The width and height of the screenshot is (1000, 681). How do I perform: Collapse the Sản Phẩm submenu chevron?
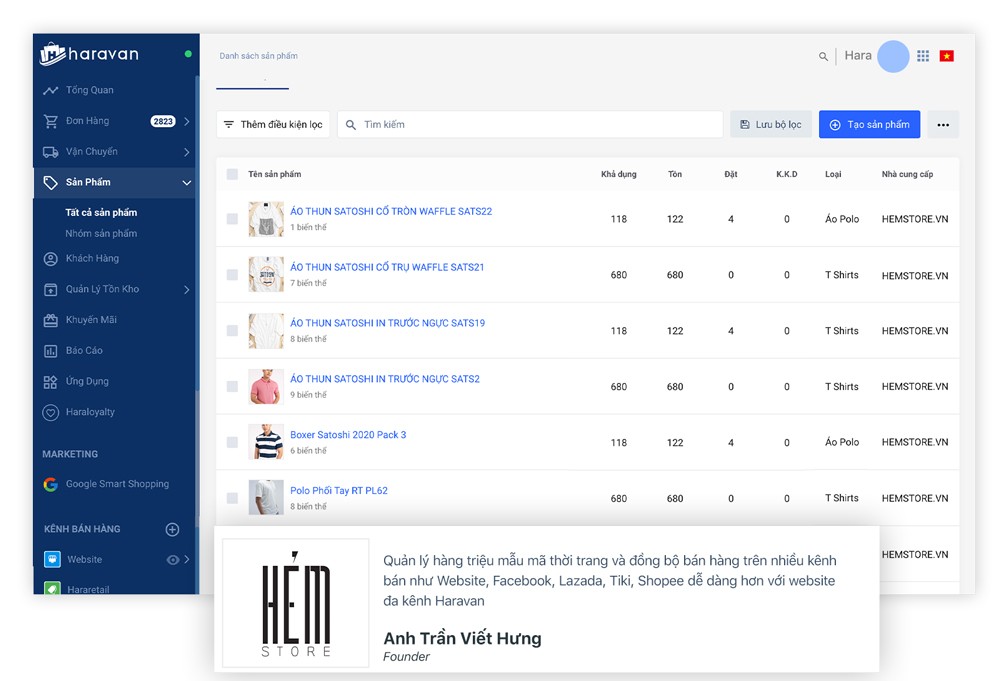pyautogui.click(x=186, y=183)
